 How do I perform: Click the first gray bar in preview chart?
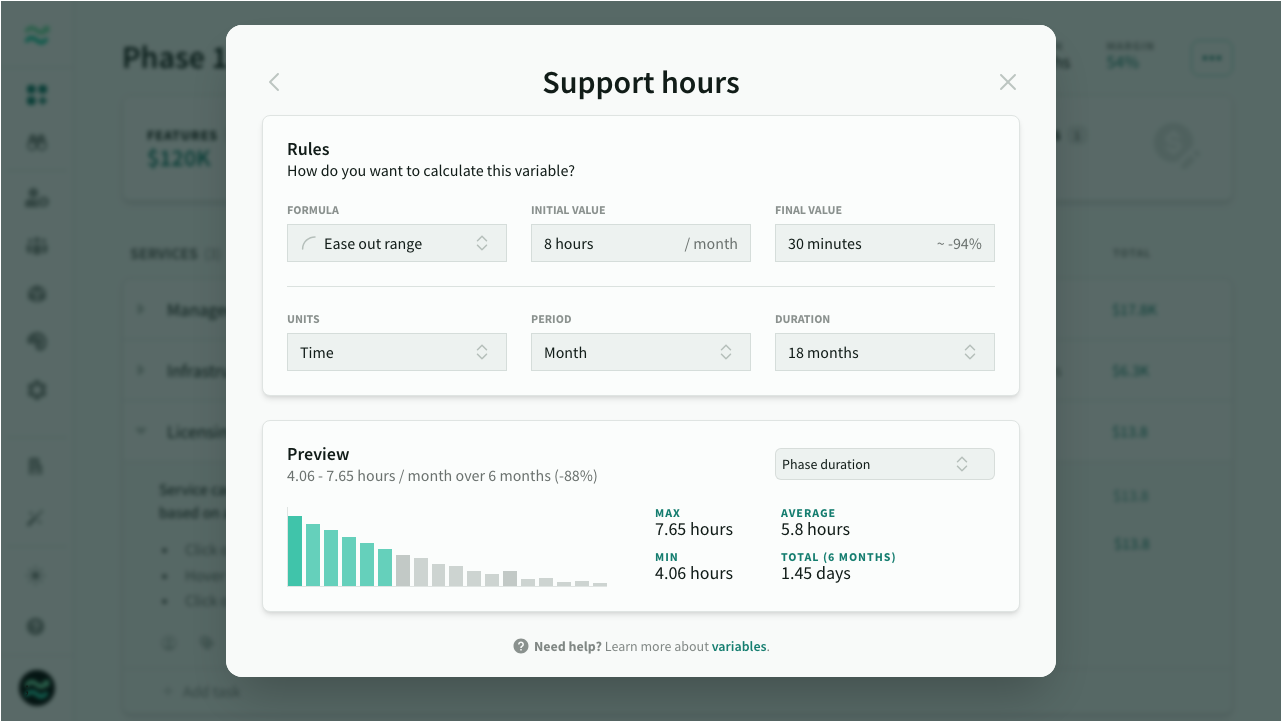(x=403, y=570)
